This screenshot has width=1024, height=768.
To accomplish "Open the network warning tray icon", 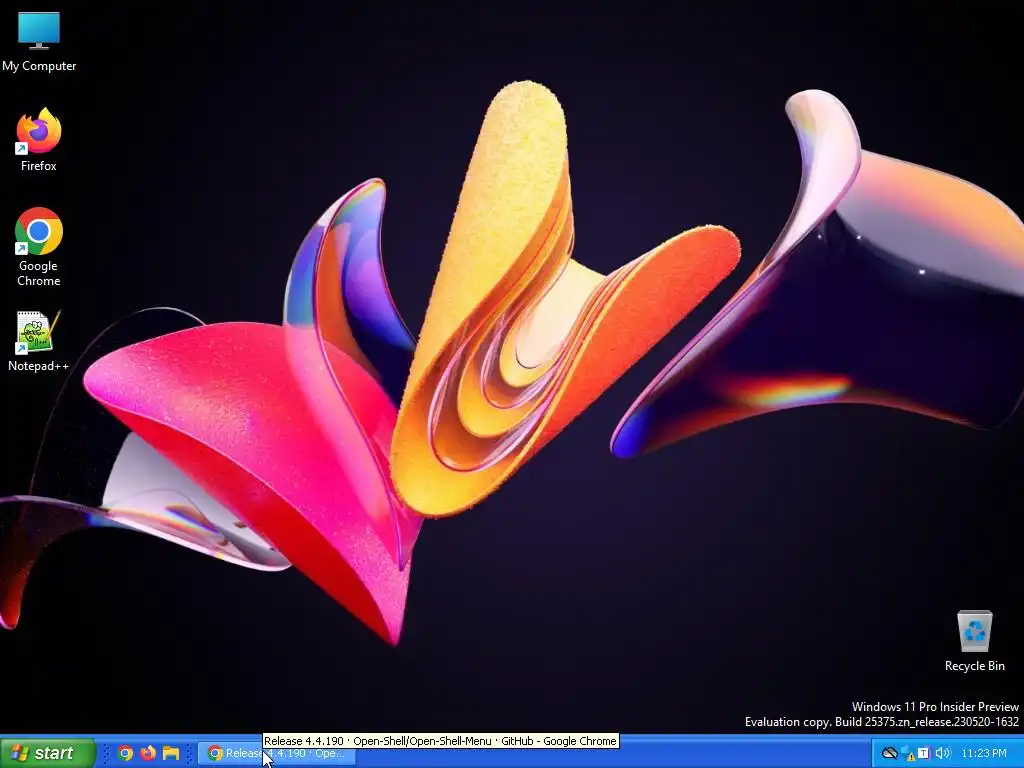I will point(907,754).
